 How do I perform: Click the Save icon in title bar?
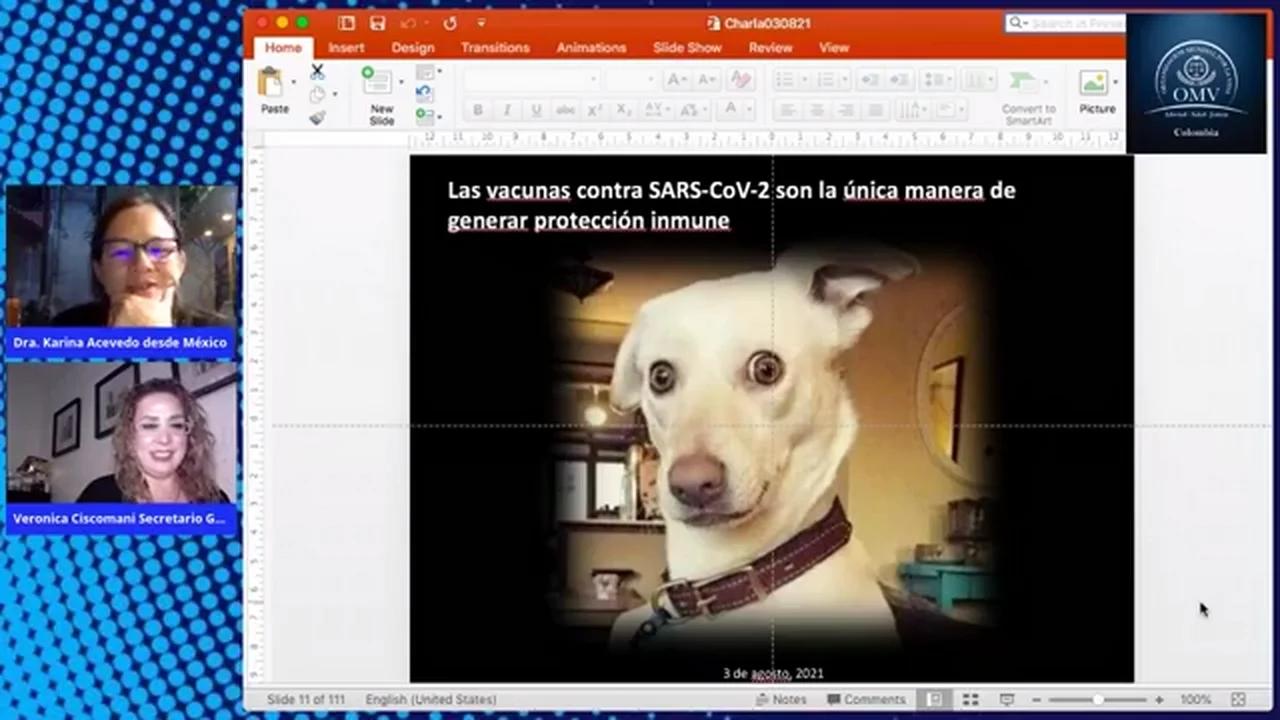pyautogui.click(x=377, y=22)
